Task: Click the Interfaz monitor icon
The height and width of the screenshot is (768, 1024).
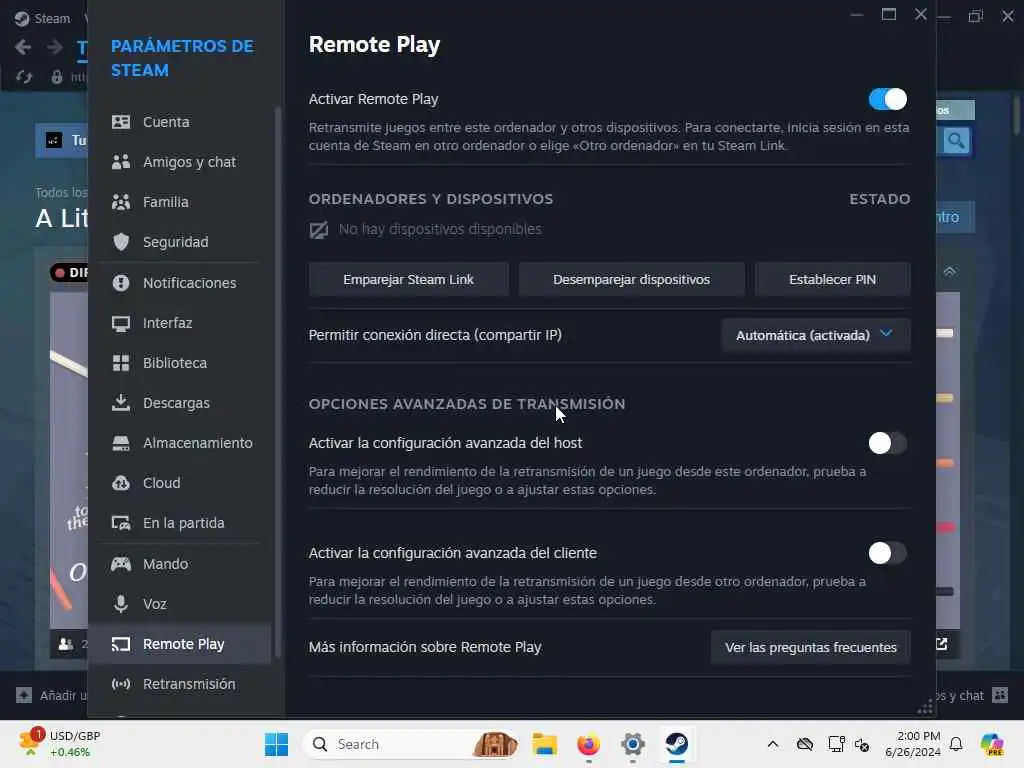Action: [x=121, y=323]
